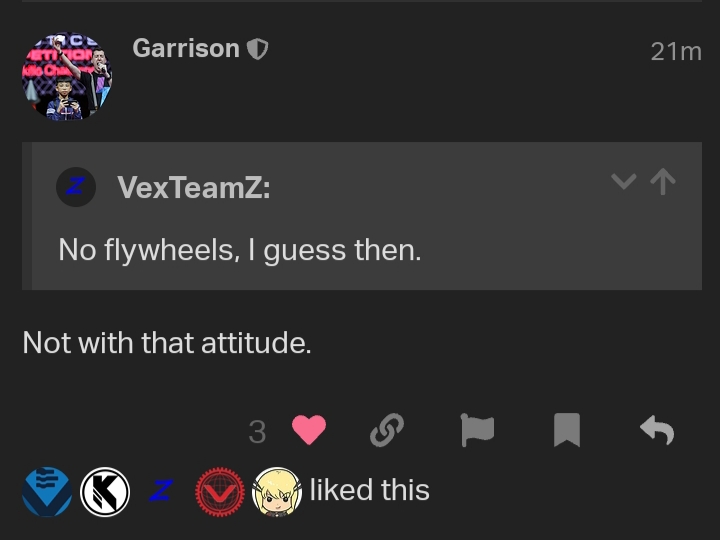The image size is (720, 540).
Task: Reply to Garrison's post
Action: (x=657, y=431)
